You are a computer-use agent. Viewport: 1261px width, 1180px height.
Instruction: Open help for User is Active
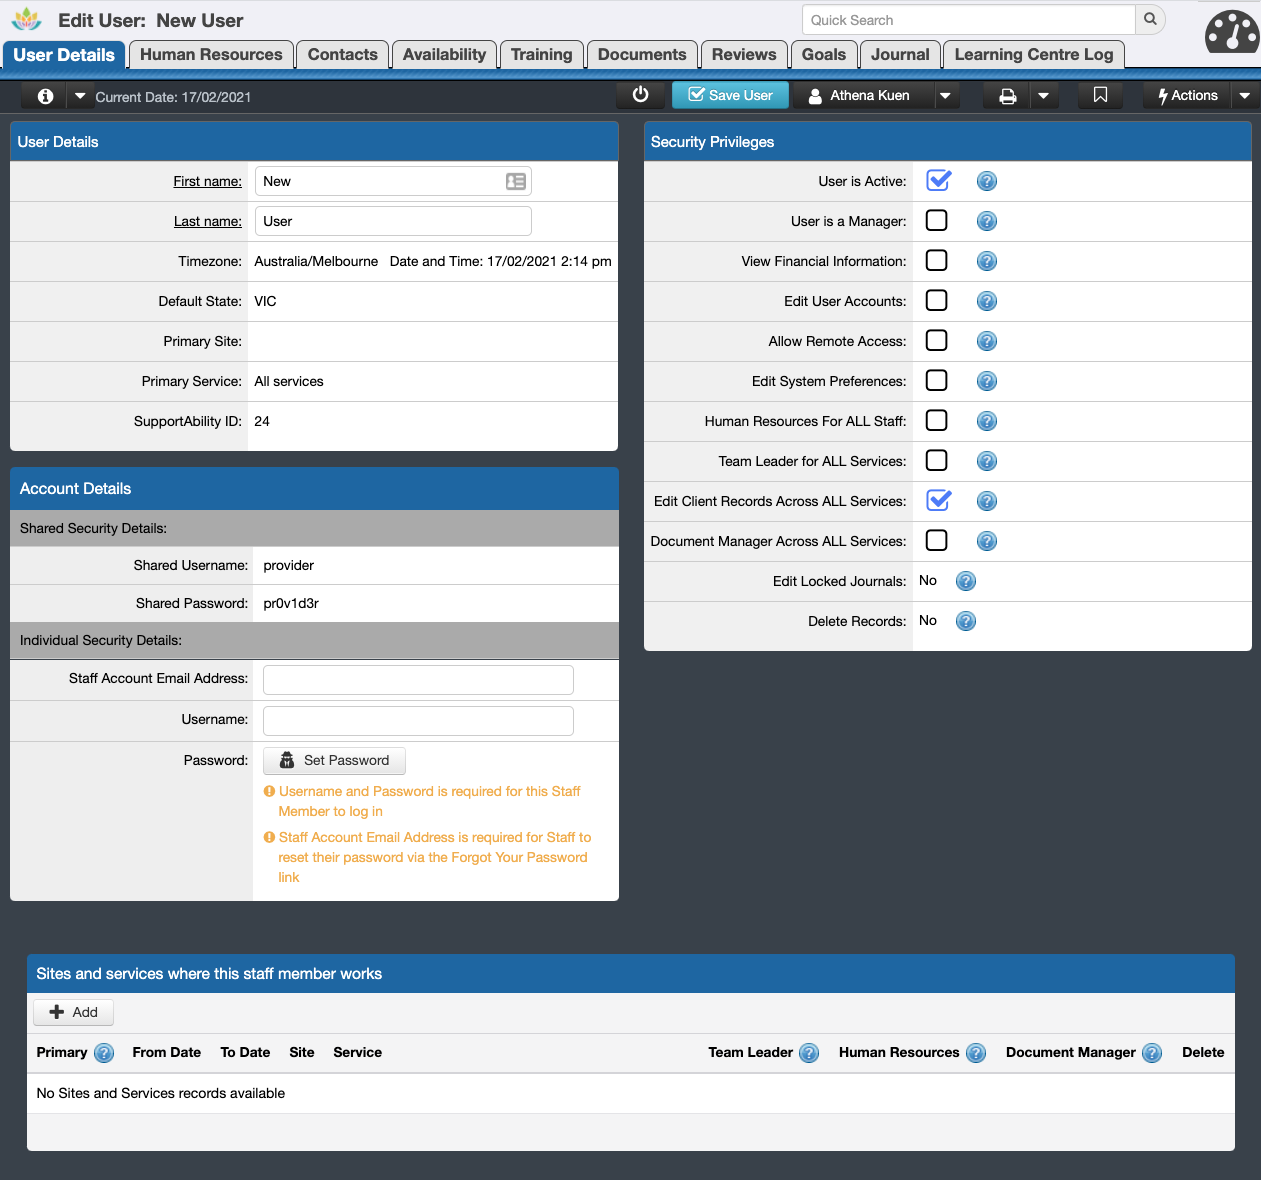987,181
